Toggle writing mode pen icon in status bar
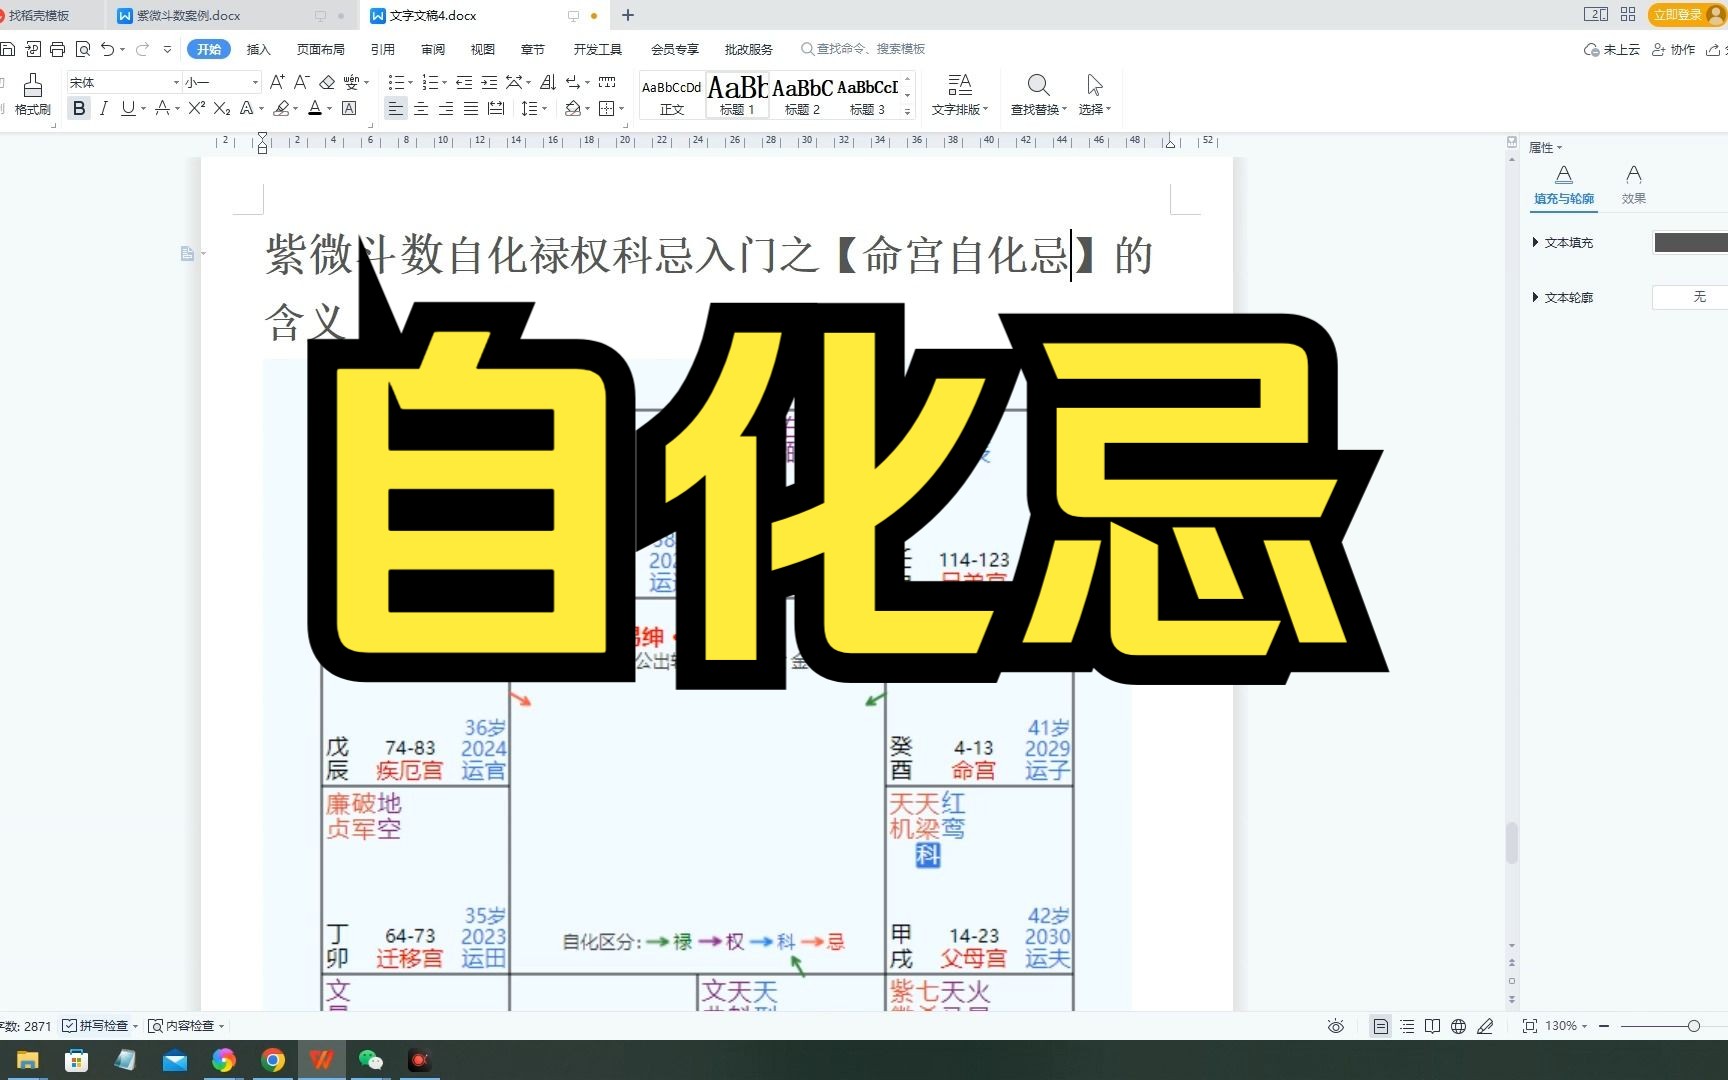Image resolution: width=1728 pixels, height=1080 pixels. coord(1485,1026)
